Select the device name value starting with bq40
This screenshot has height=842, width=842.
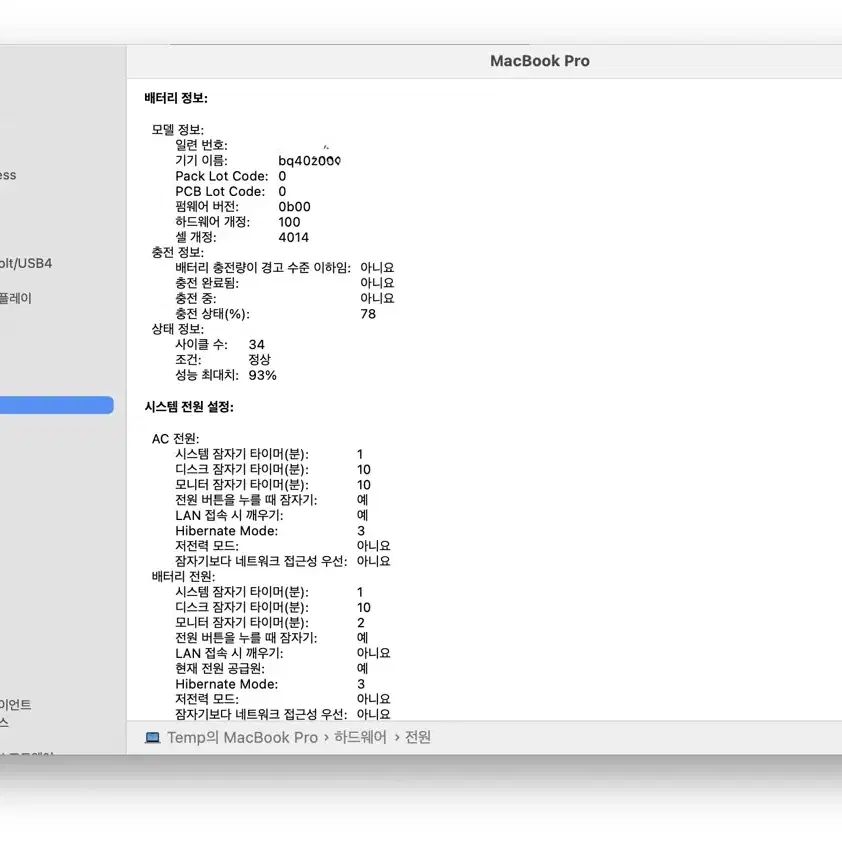(309, 161)
